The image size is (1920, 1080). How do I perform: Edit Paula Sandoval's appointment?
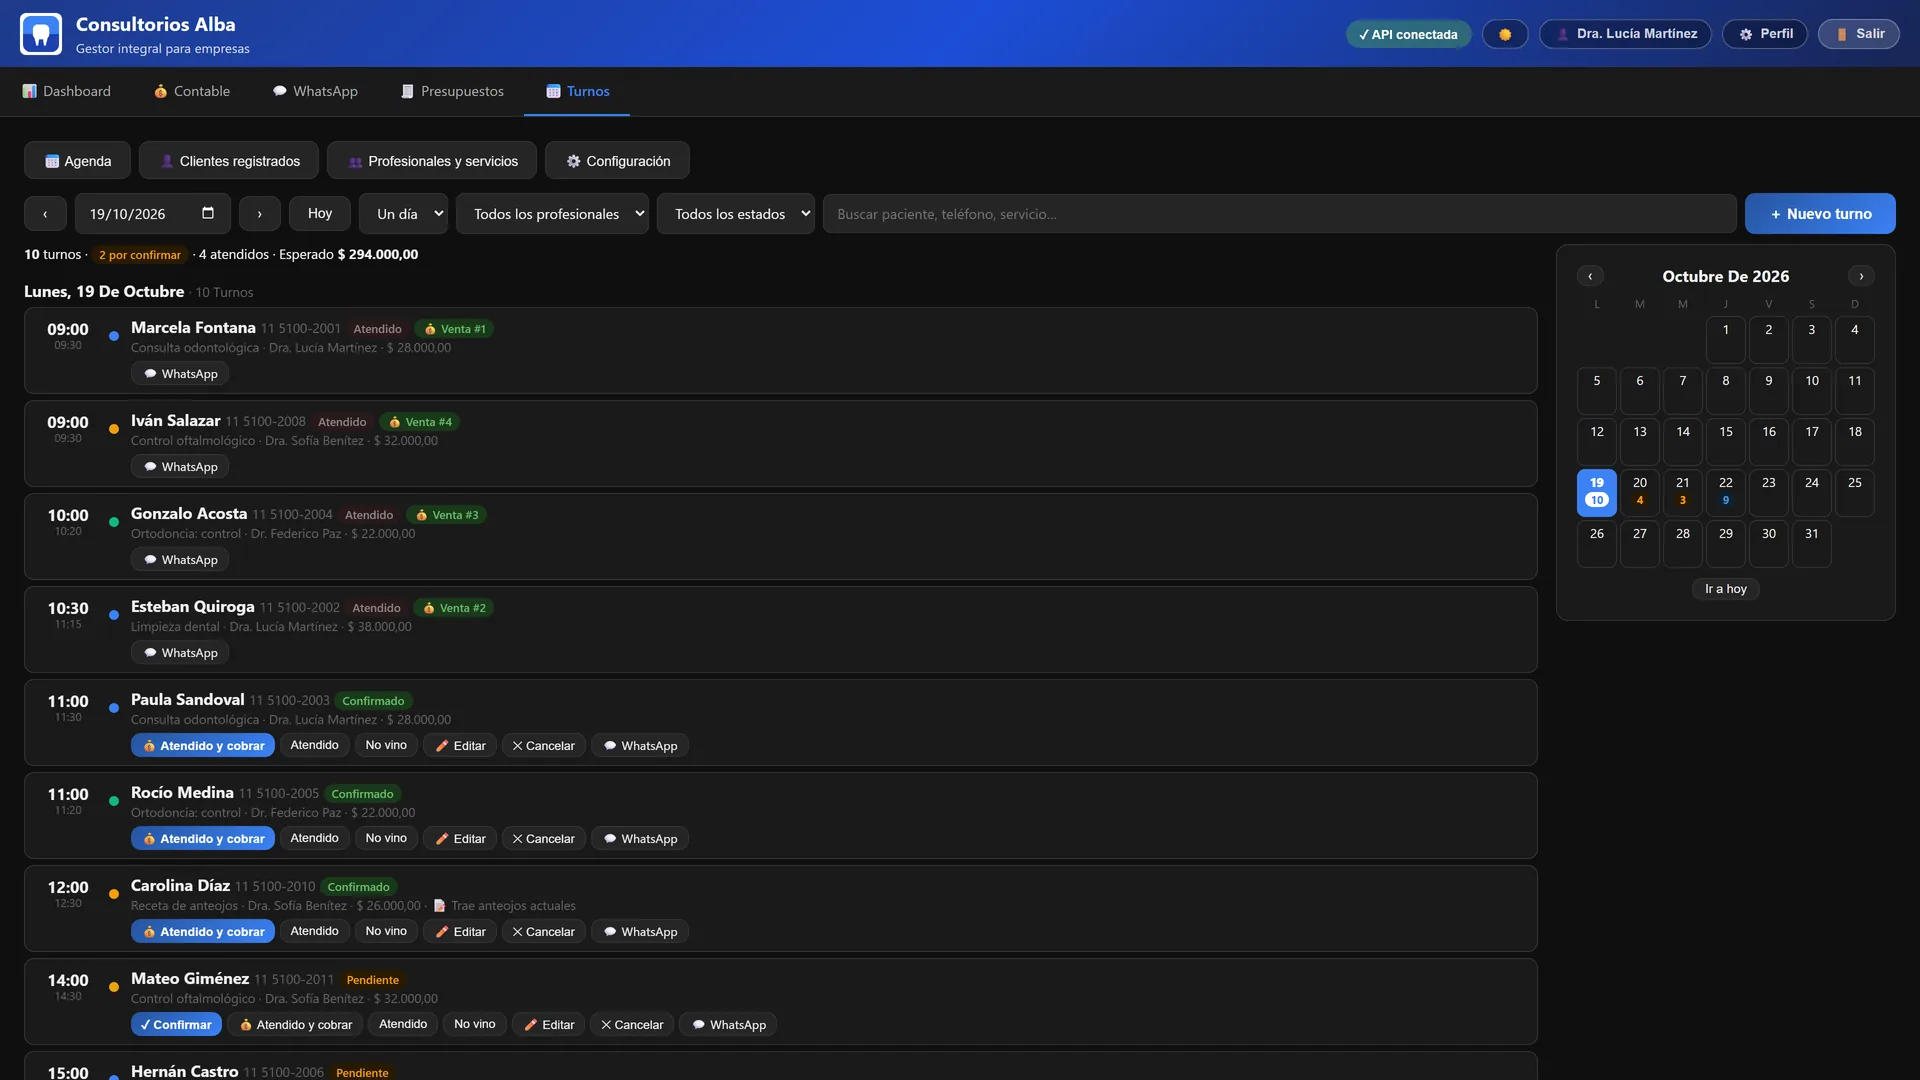pos(460,746)
